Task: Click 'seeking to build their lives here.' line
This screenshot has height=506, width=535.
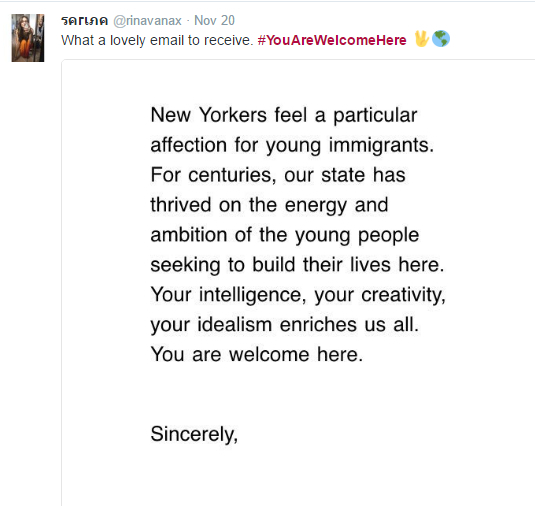Action: pyautogui.click(x=297, y=265)
